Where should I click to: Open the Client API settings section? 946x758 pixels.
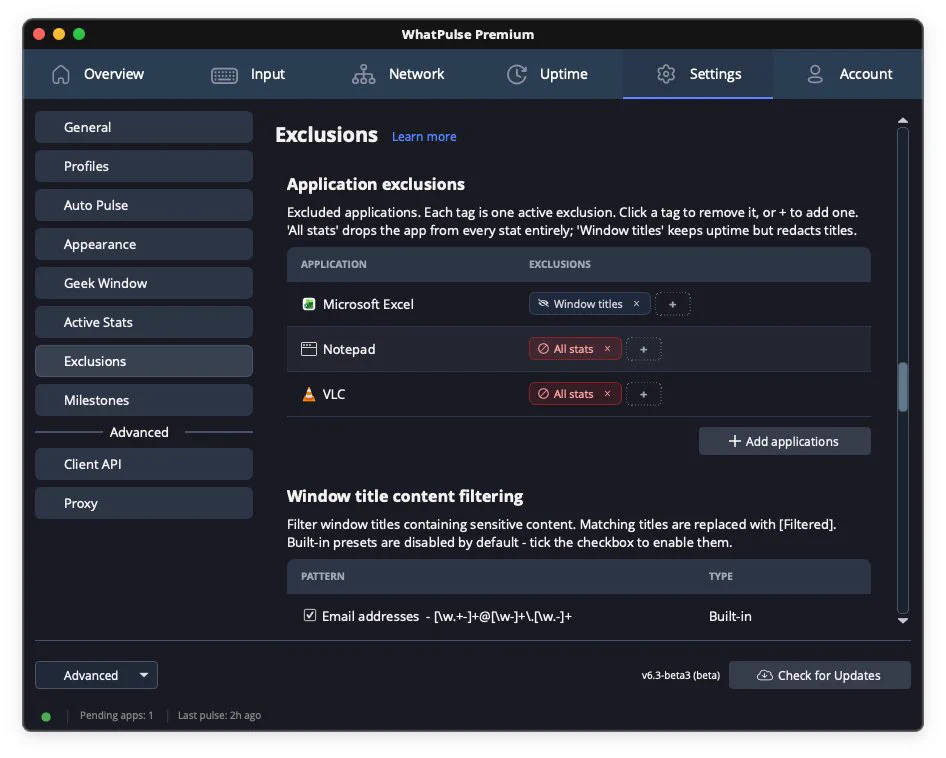[144, 464]
